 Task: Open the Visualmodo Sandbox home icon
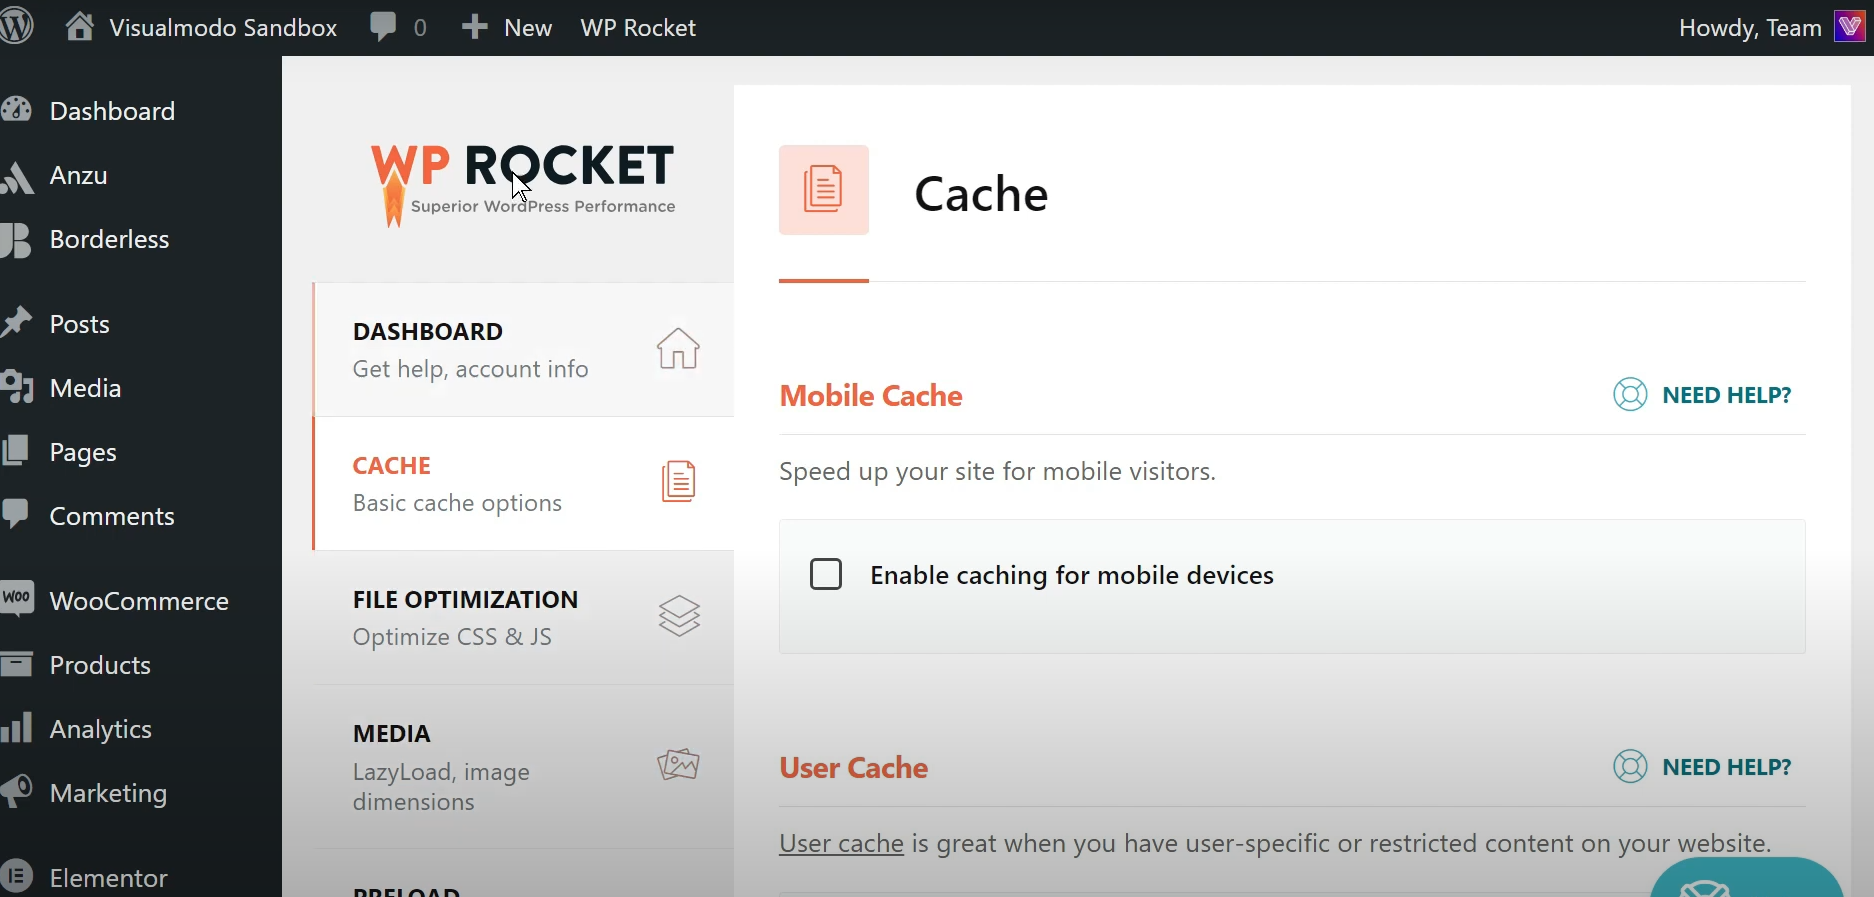tap(80, 27)
